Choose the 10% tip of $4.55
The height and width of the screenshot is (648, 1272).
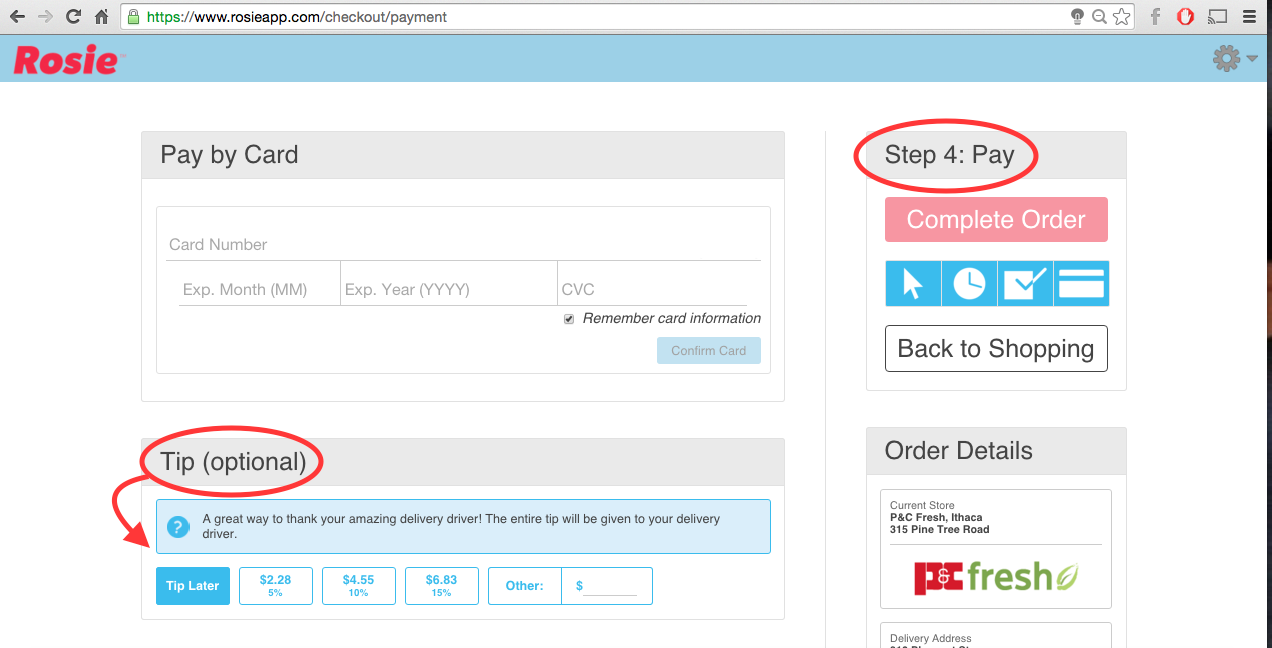click(x=358, y=586)
